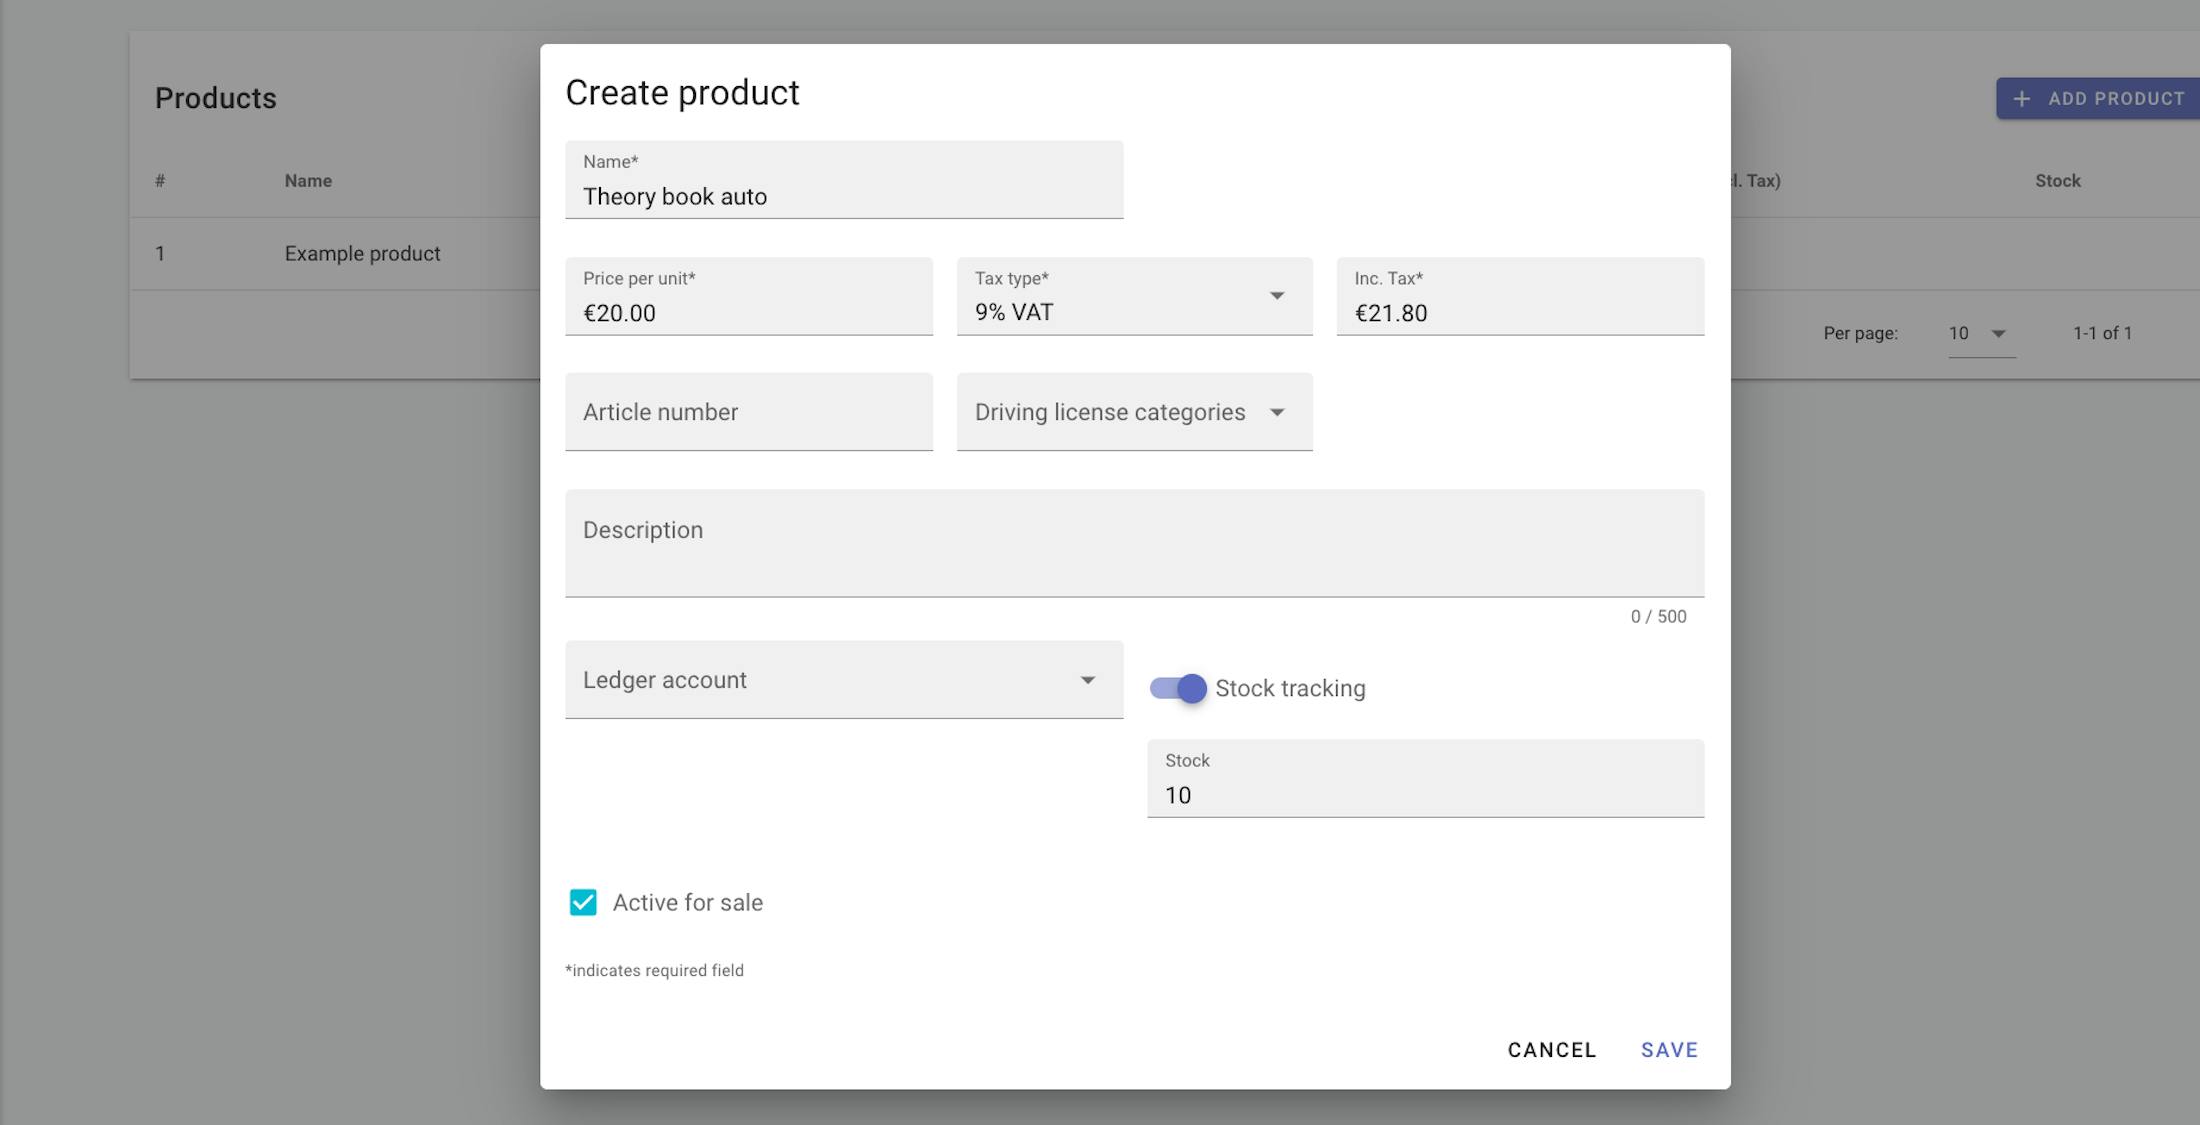Open the Tax type dropdown
This screenshot has width=2200, height=1125.
1134,297
